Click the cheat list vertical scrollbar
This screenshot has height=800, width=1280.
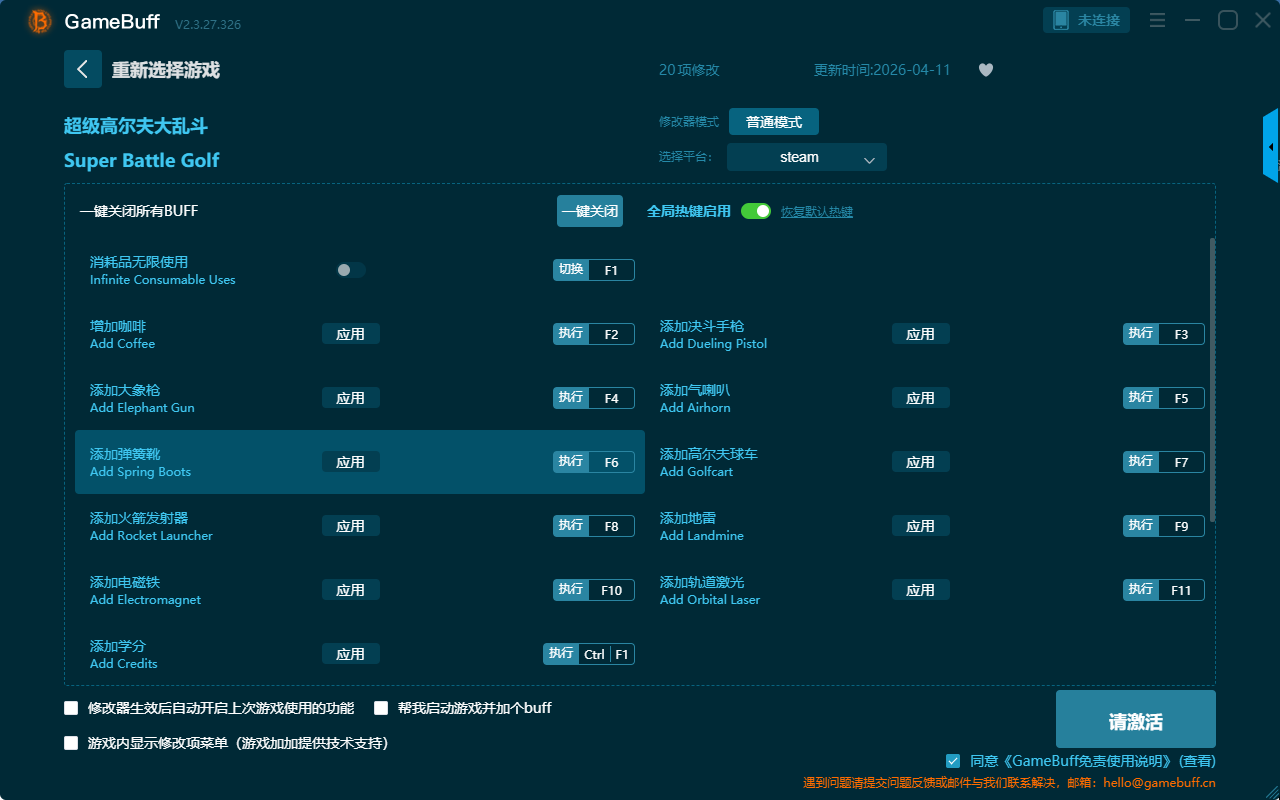(1212, 380)
